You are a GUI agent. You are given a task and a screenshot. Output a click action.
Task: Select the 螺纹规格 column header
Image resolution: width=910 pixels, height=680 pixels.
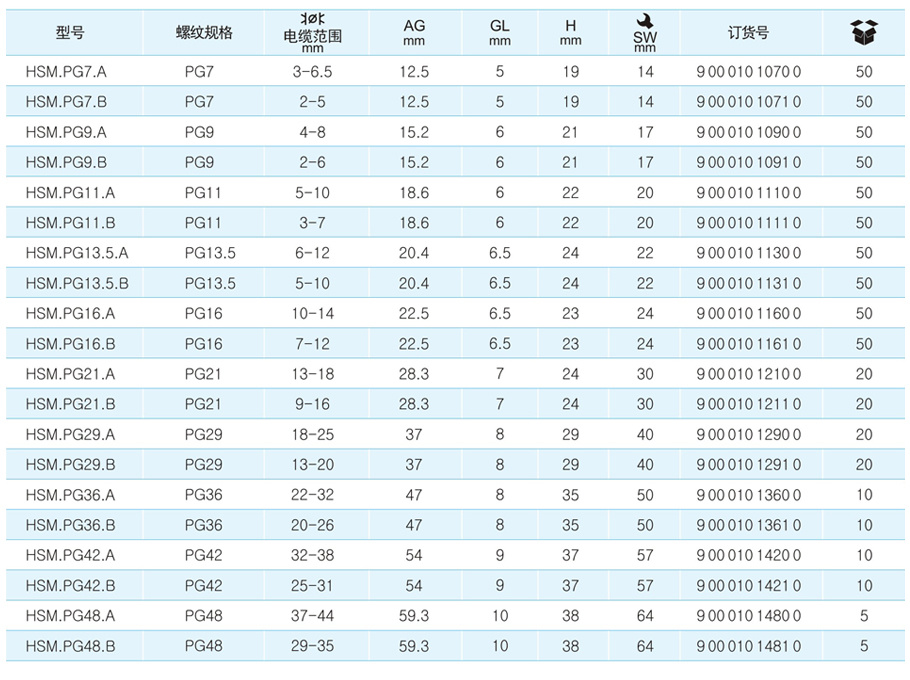pyautogui.click(x=204, y=32)
